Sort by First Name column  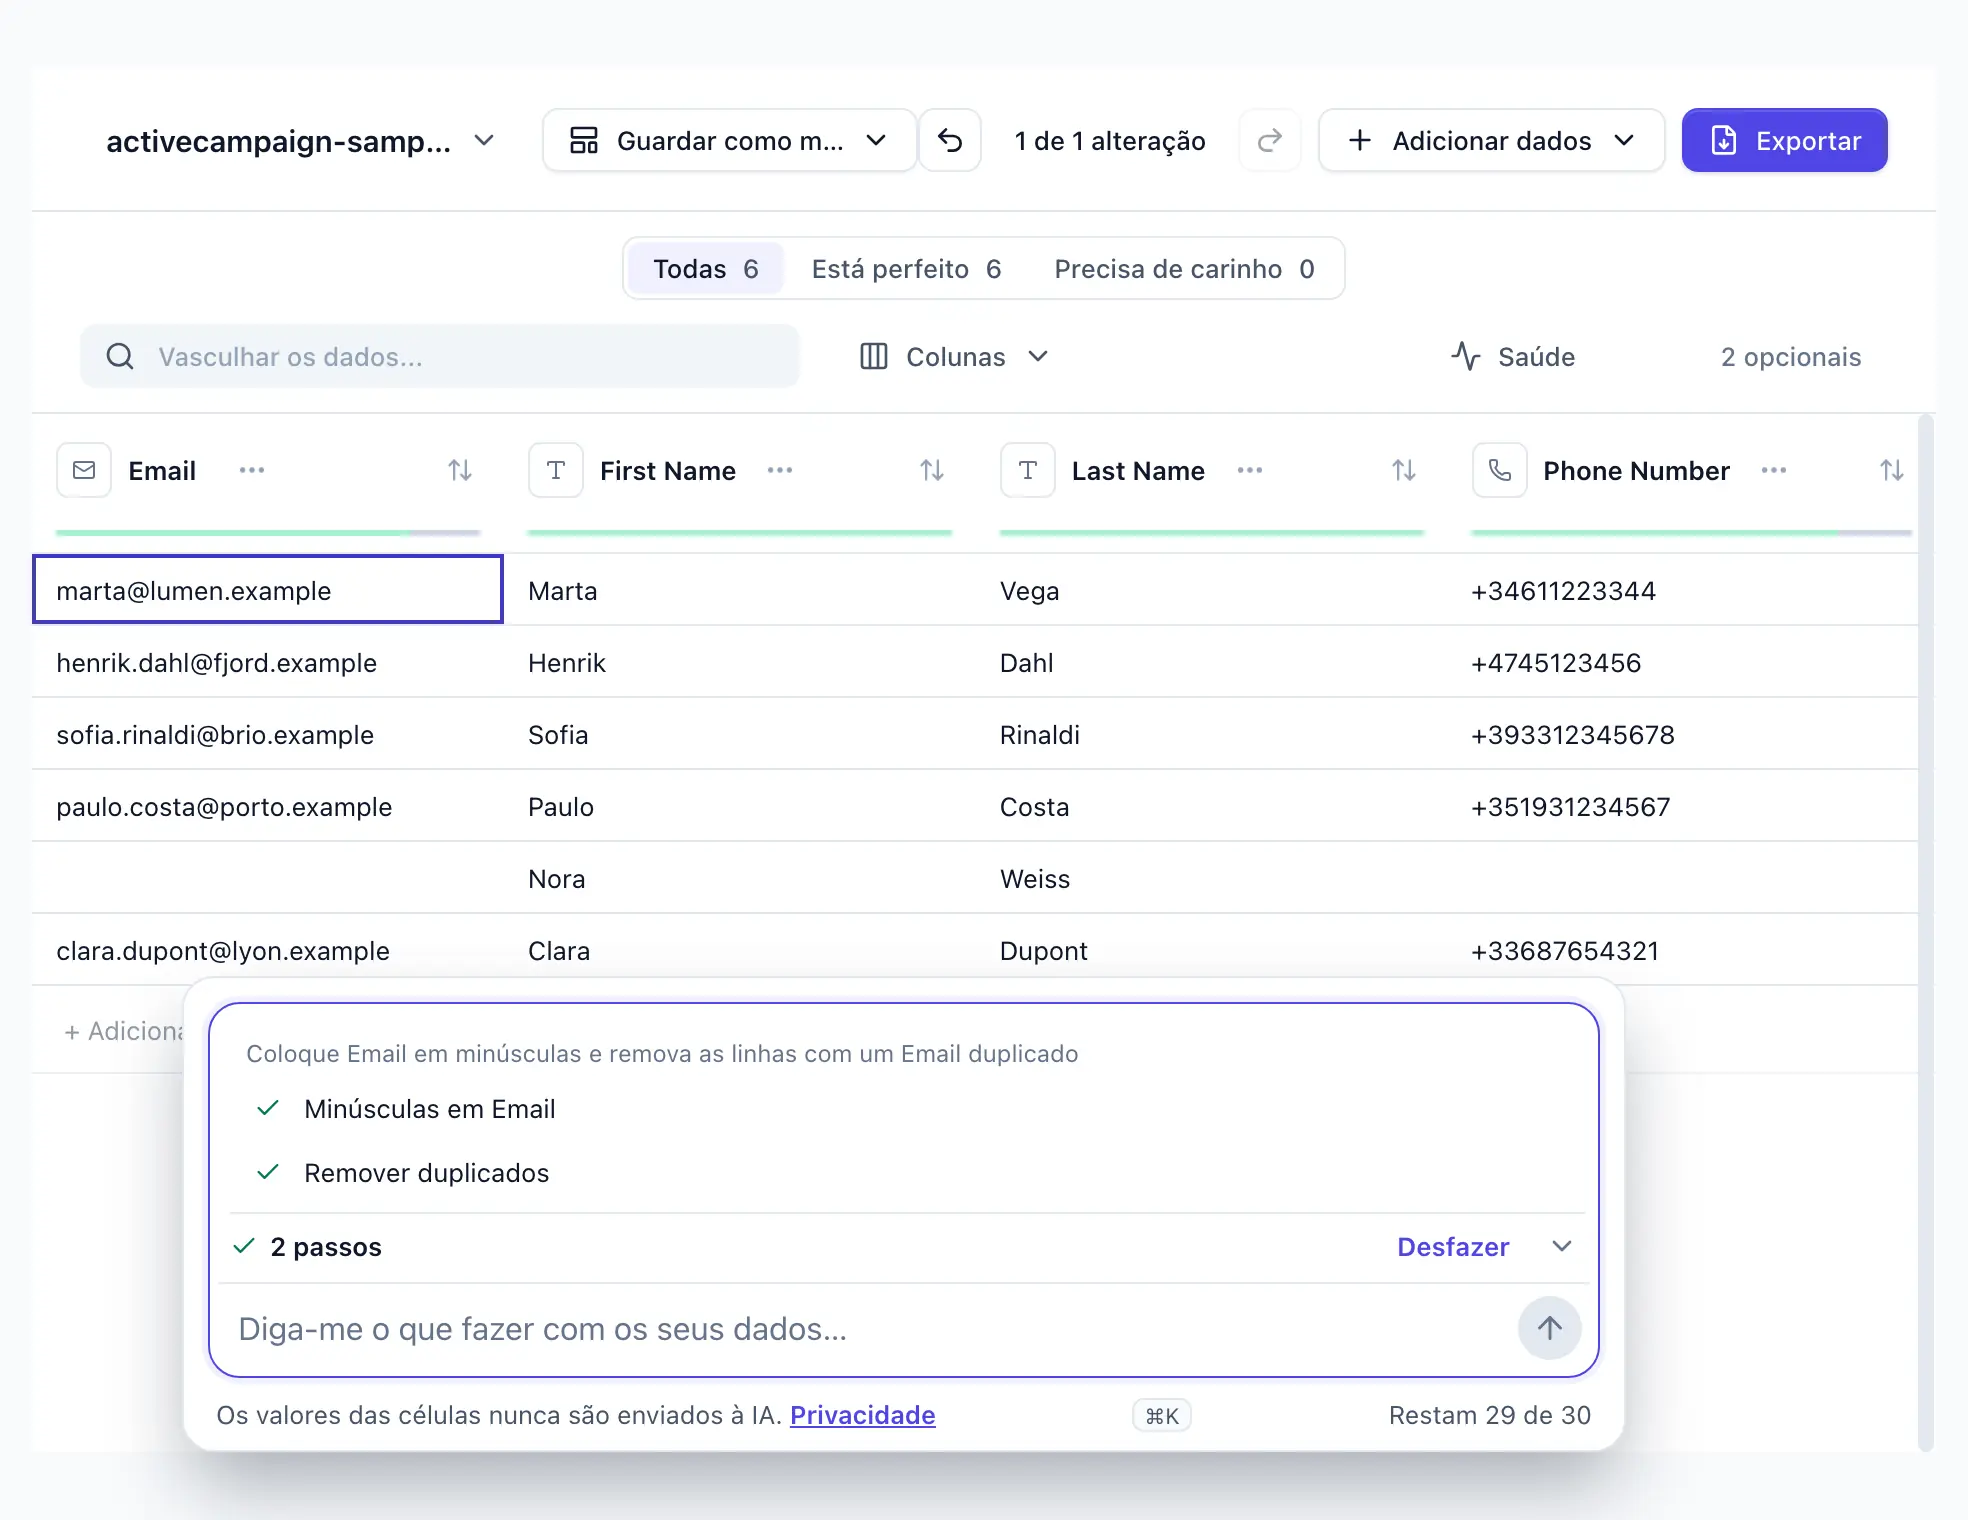pyautogui.click(x=932, y=470)
